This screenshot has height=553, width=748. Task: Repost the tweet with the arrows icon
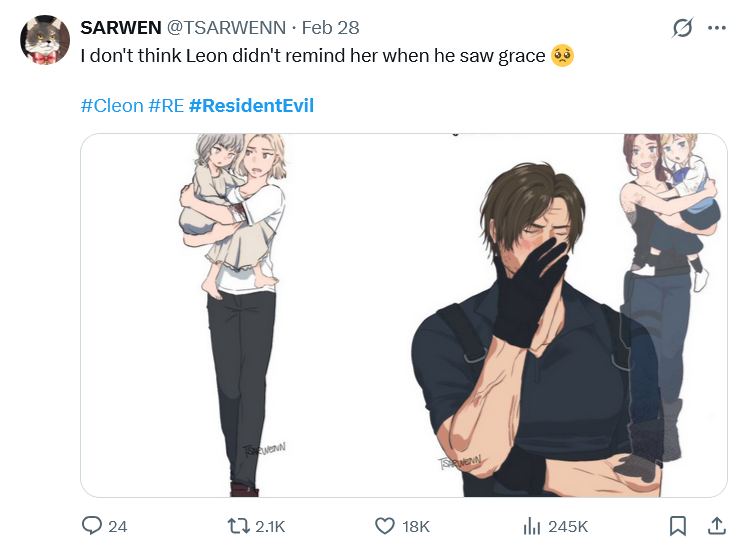pos(238,526)
